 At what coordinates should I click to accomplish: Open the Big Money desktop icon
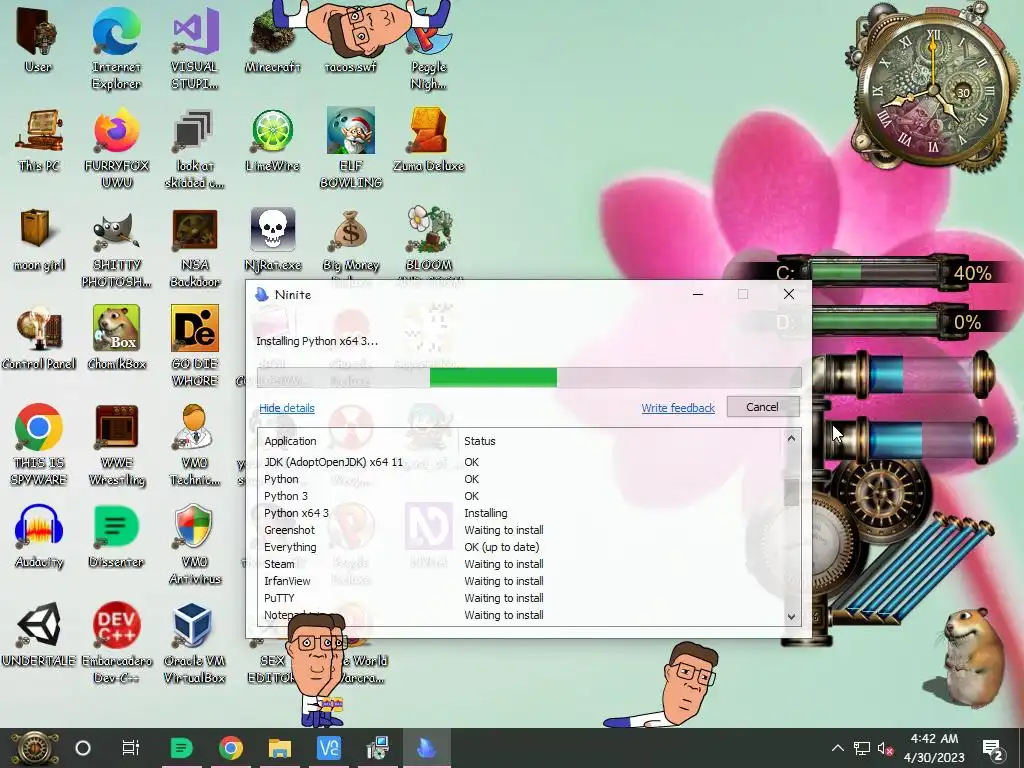click(x=351, y=239)
